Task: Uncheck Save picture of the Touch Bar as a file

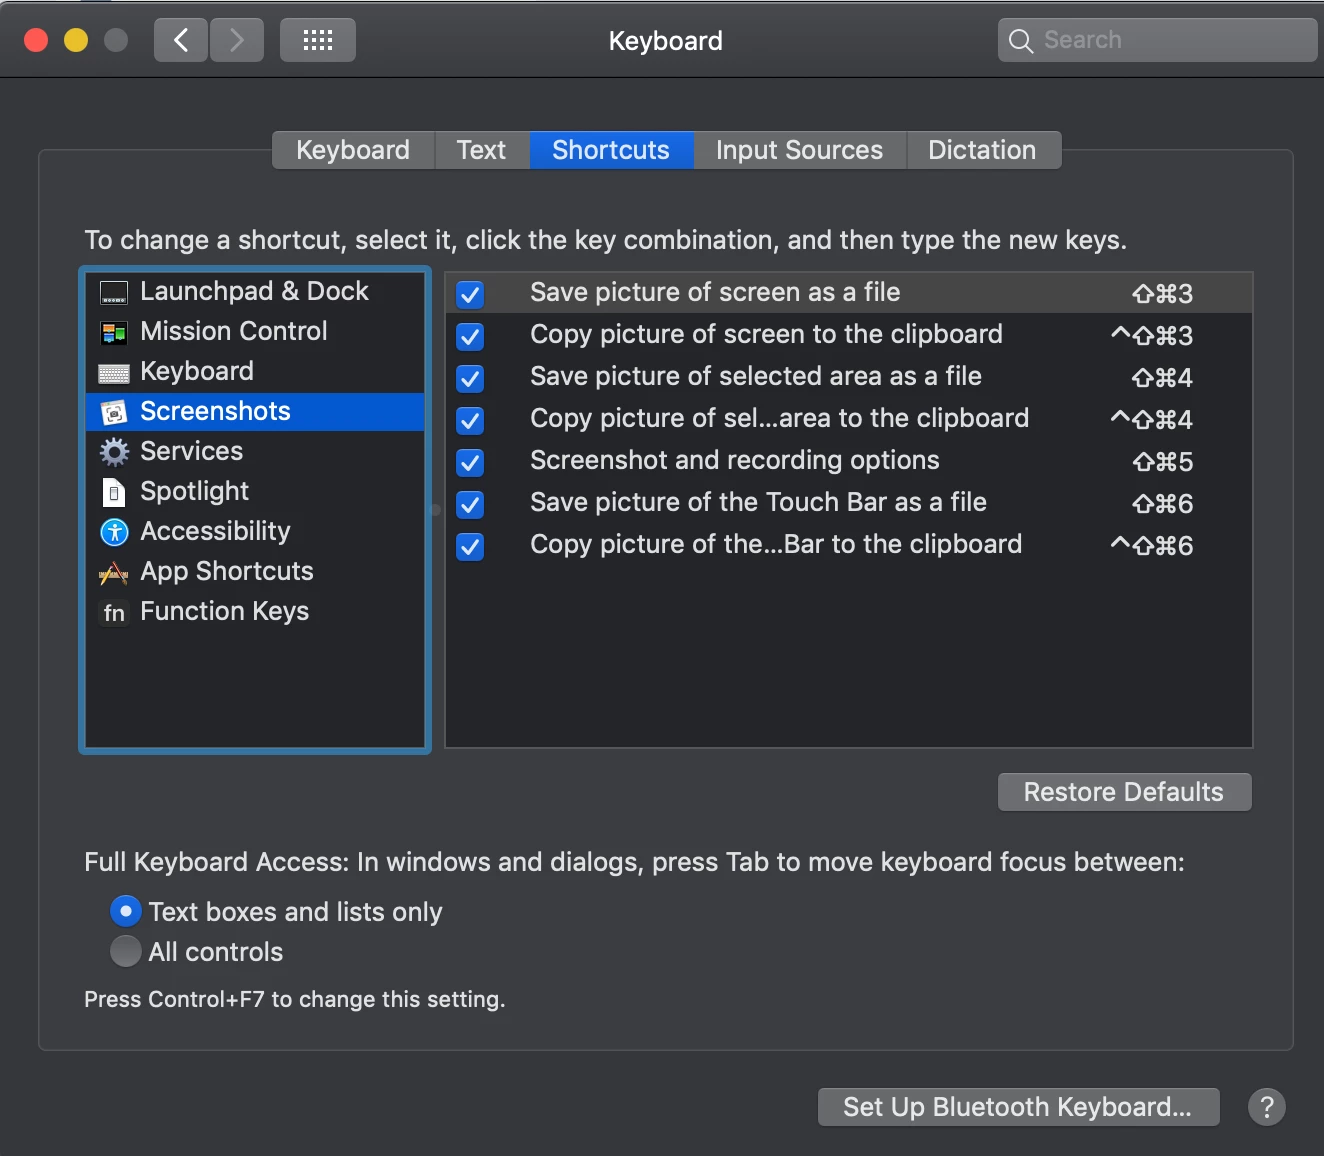Action: pyautogui.click(x=470, y=504)
